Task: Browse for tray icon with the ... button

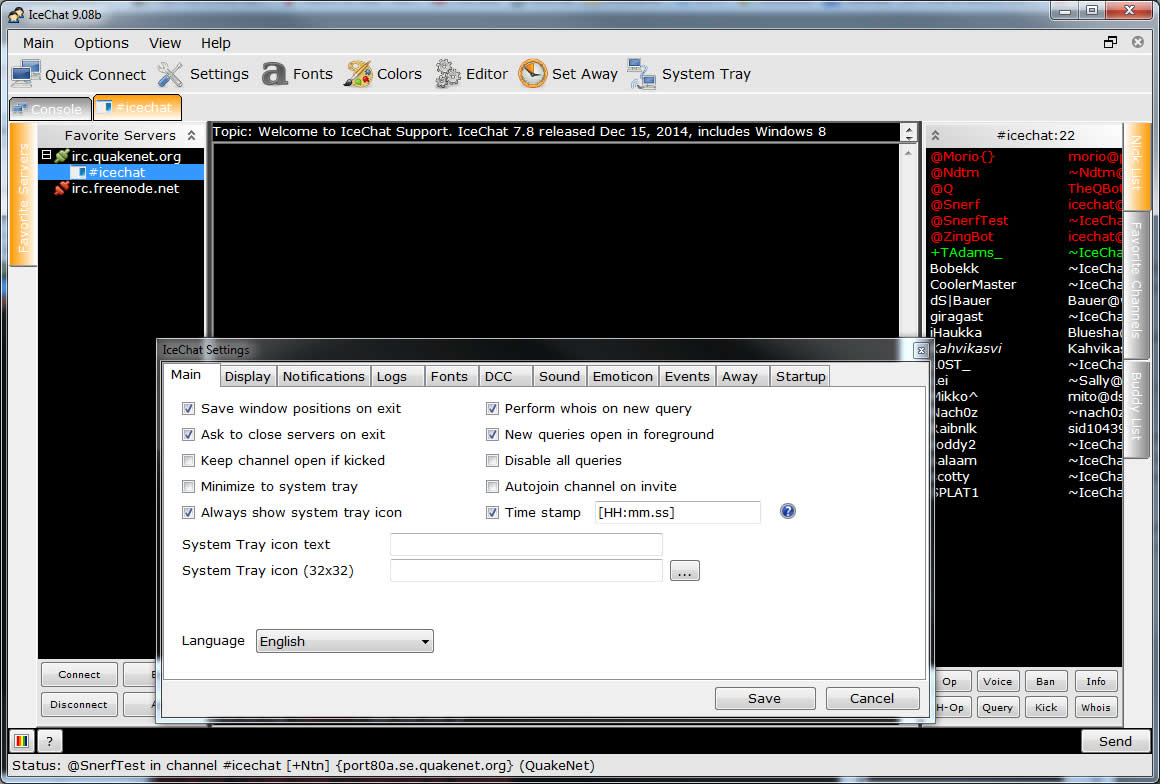Action: point(684,571)
